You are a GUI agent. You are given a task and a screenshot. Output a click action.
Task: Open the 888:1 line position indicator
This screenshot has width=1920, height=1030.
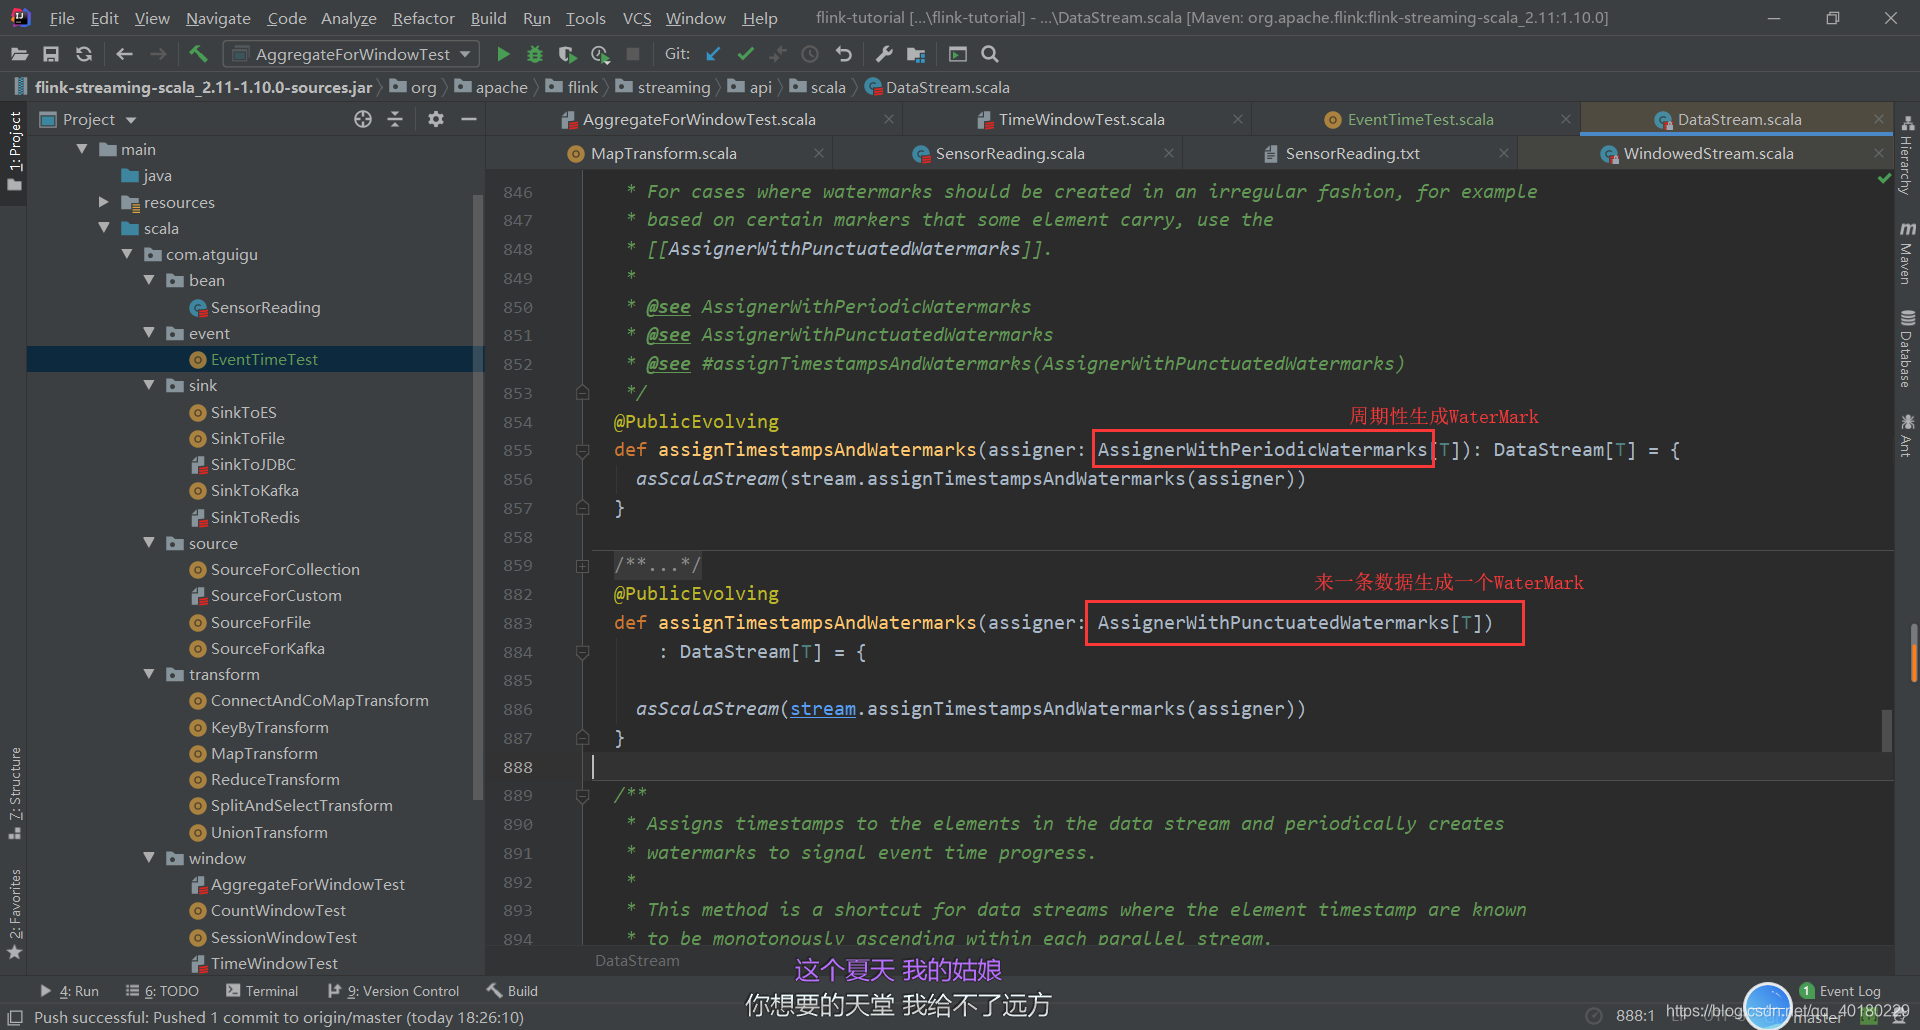(1635, 1015)
